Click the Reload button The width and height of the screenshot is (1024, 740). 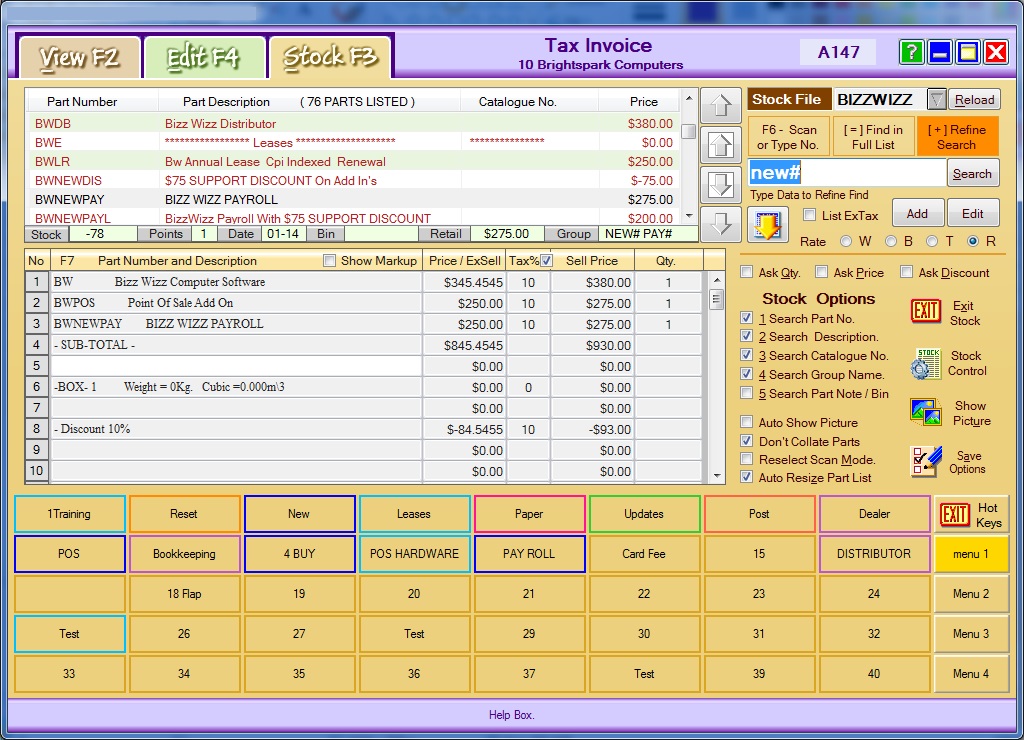tap(974, 99)
